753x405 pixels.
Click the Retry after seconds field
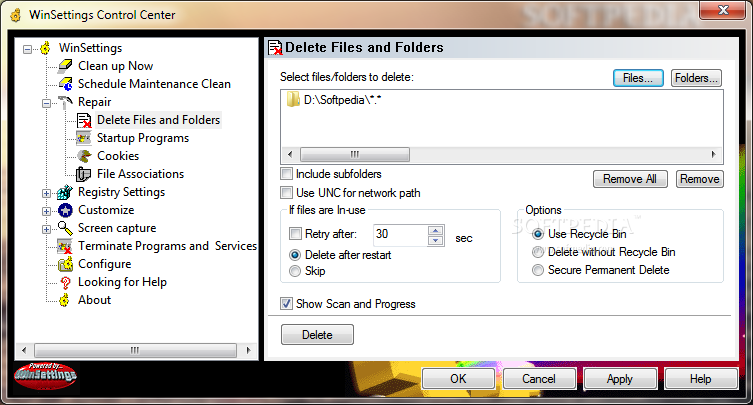tap(401, 235)
